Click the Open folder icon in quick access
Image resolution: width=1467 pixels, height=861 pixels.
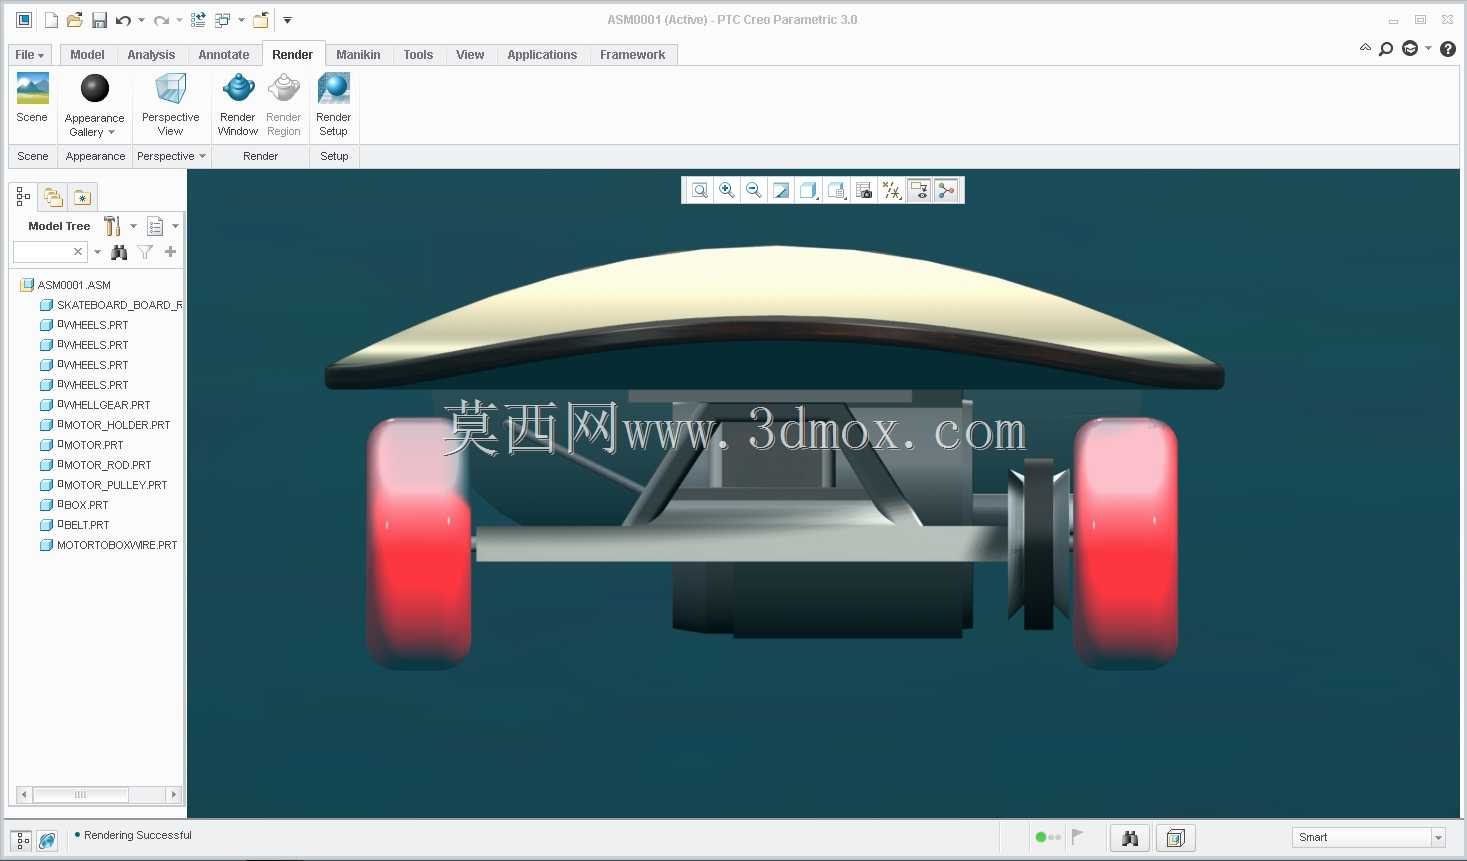[x=74, y=20]
